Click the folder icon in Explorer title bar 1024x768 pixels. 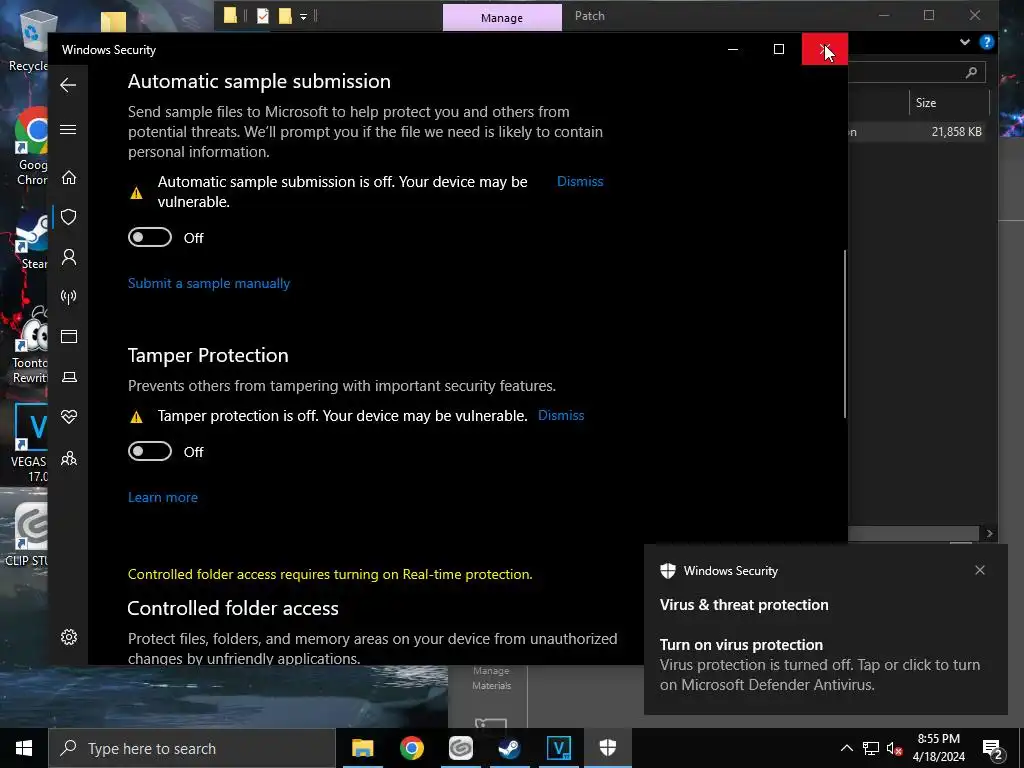230,16
